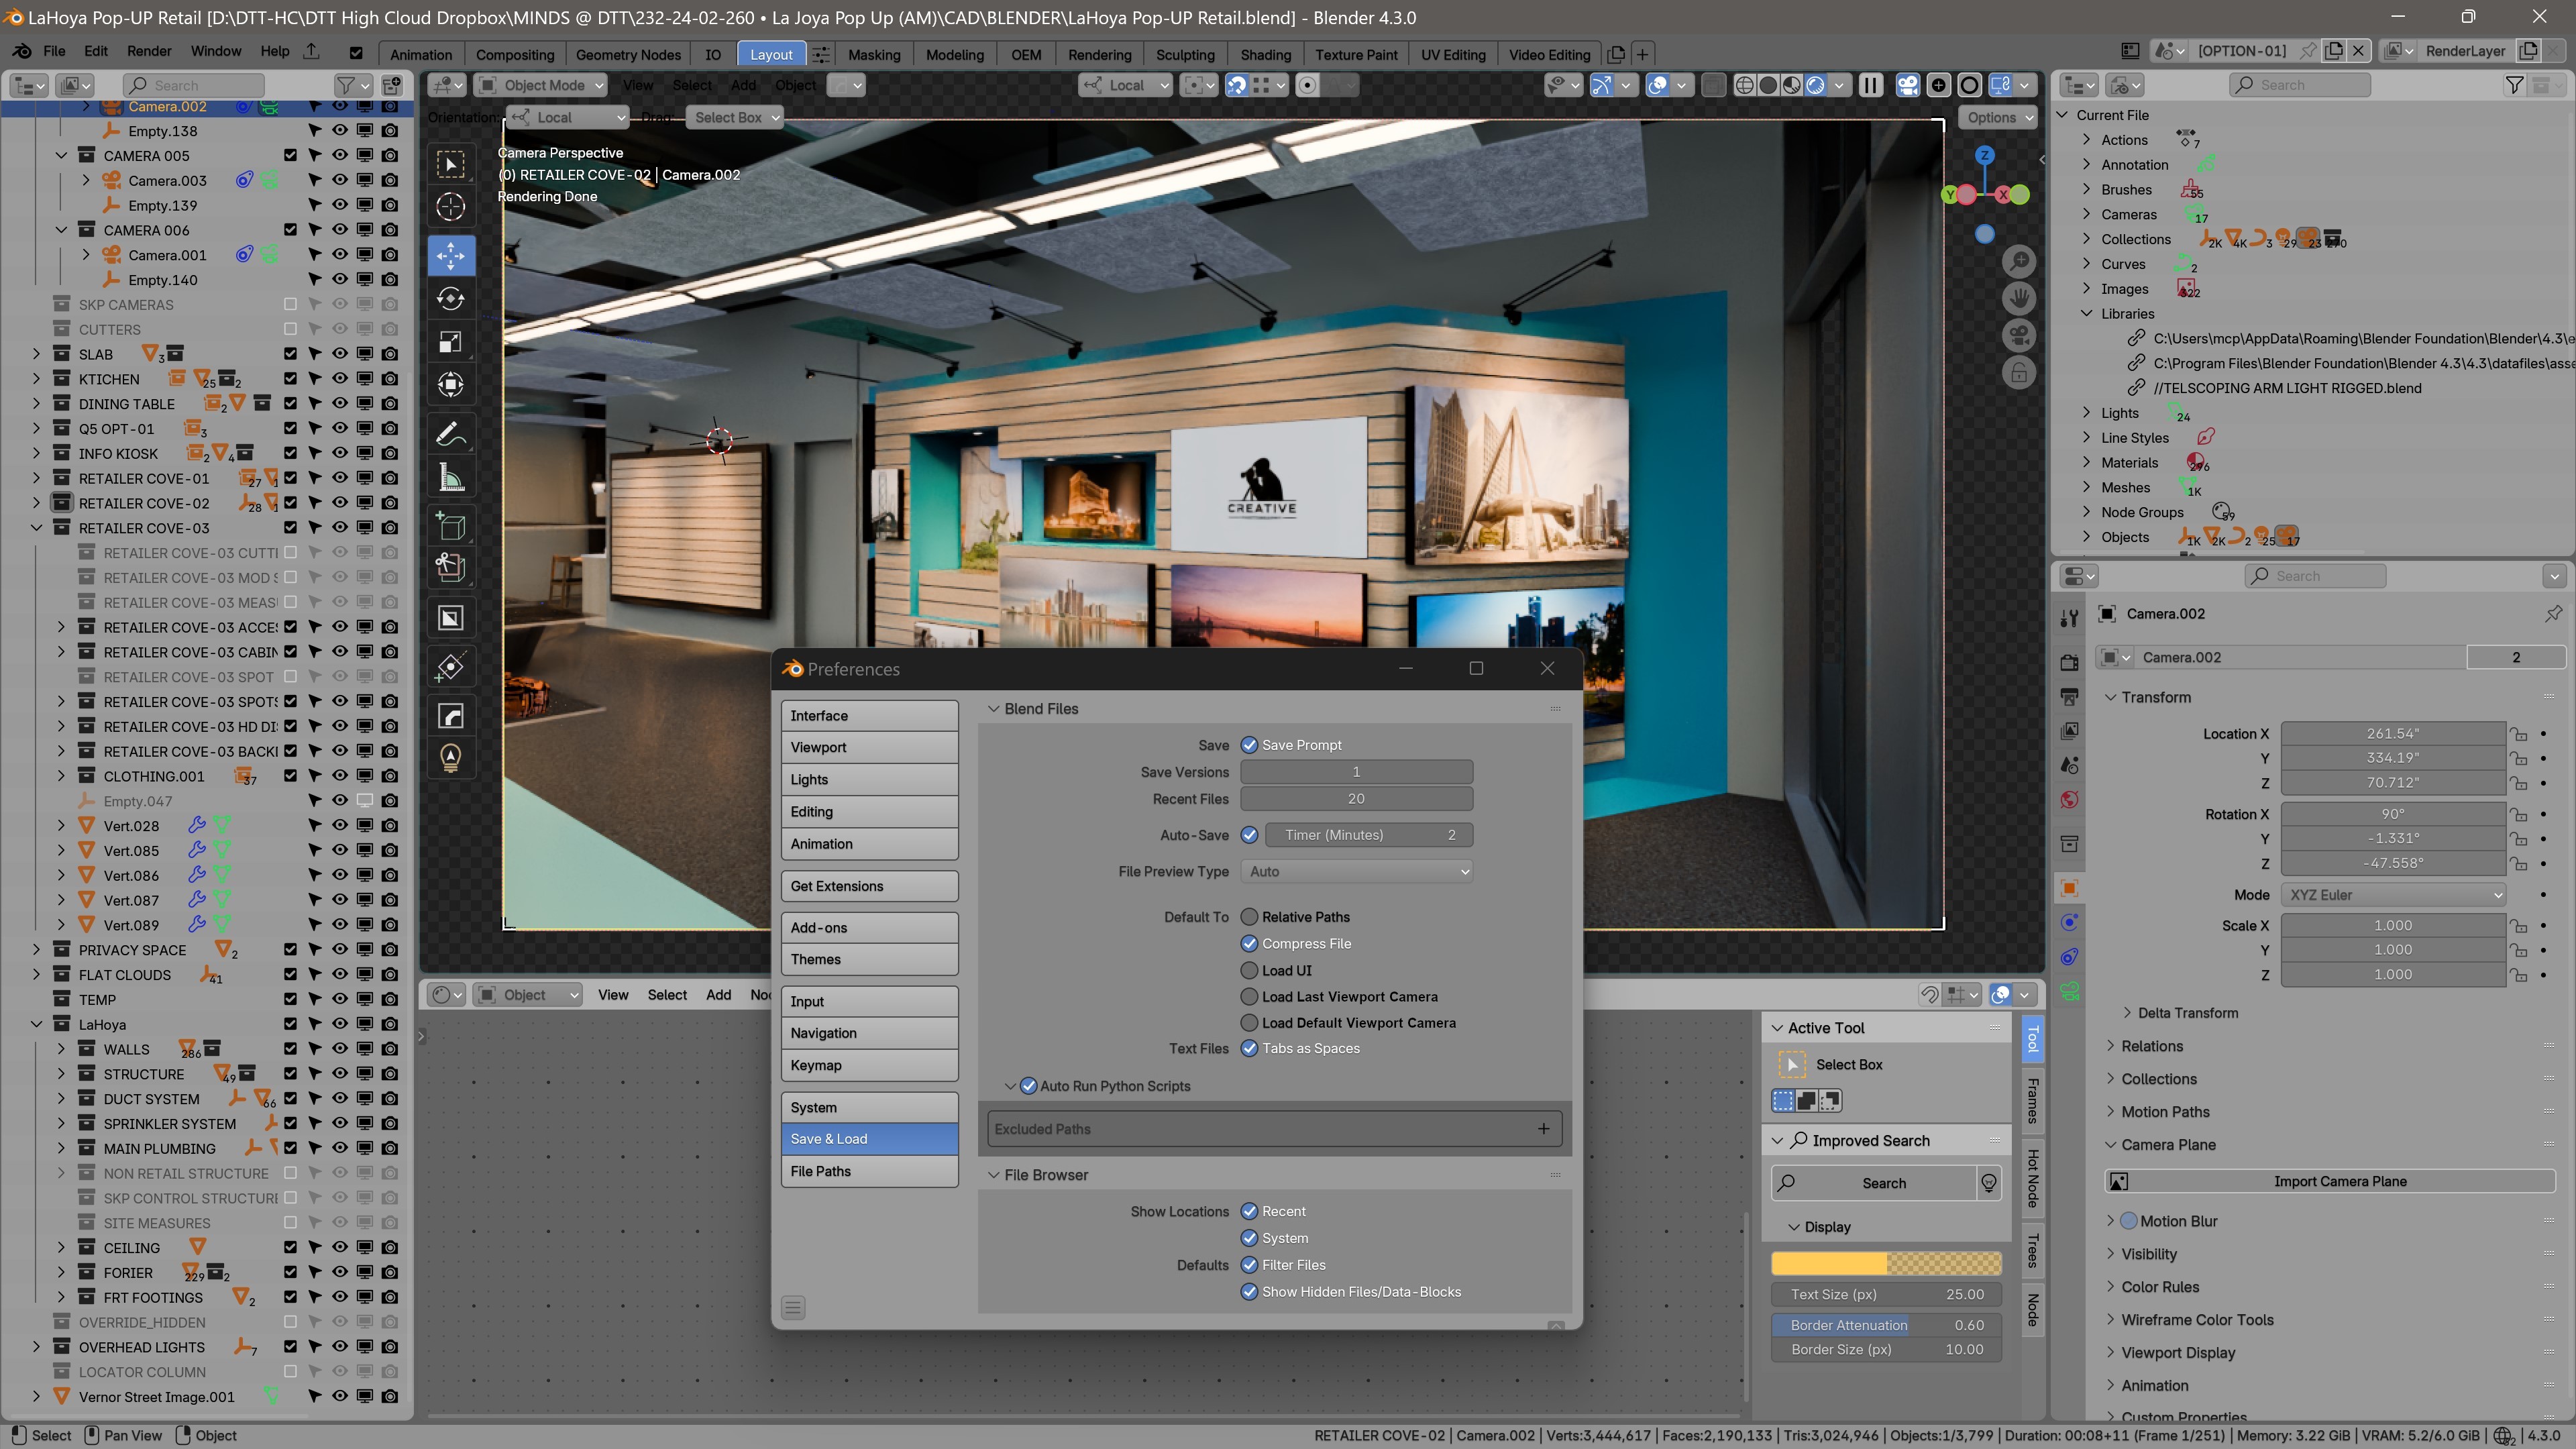
Task: Select the Measure tool
Action: pos(450,478)
